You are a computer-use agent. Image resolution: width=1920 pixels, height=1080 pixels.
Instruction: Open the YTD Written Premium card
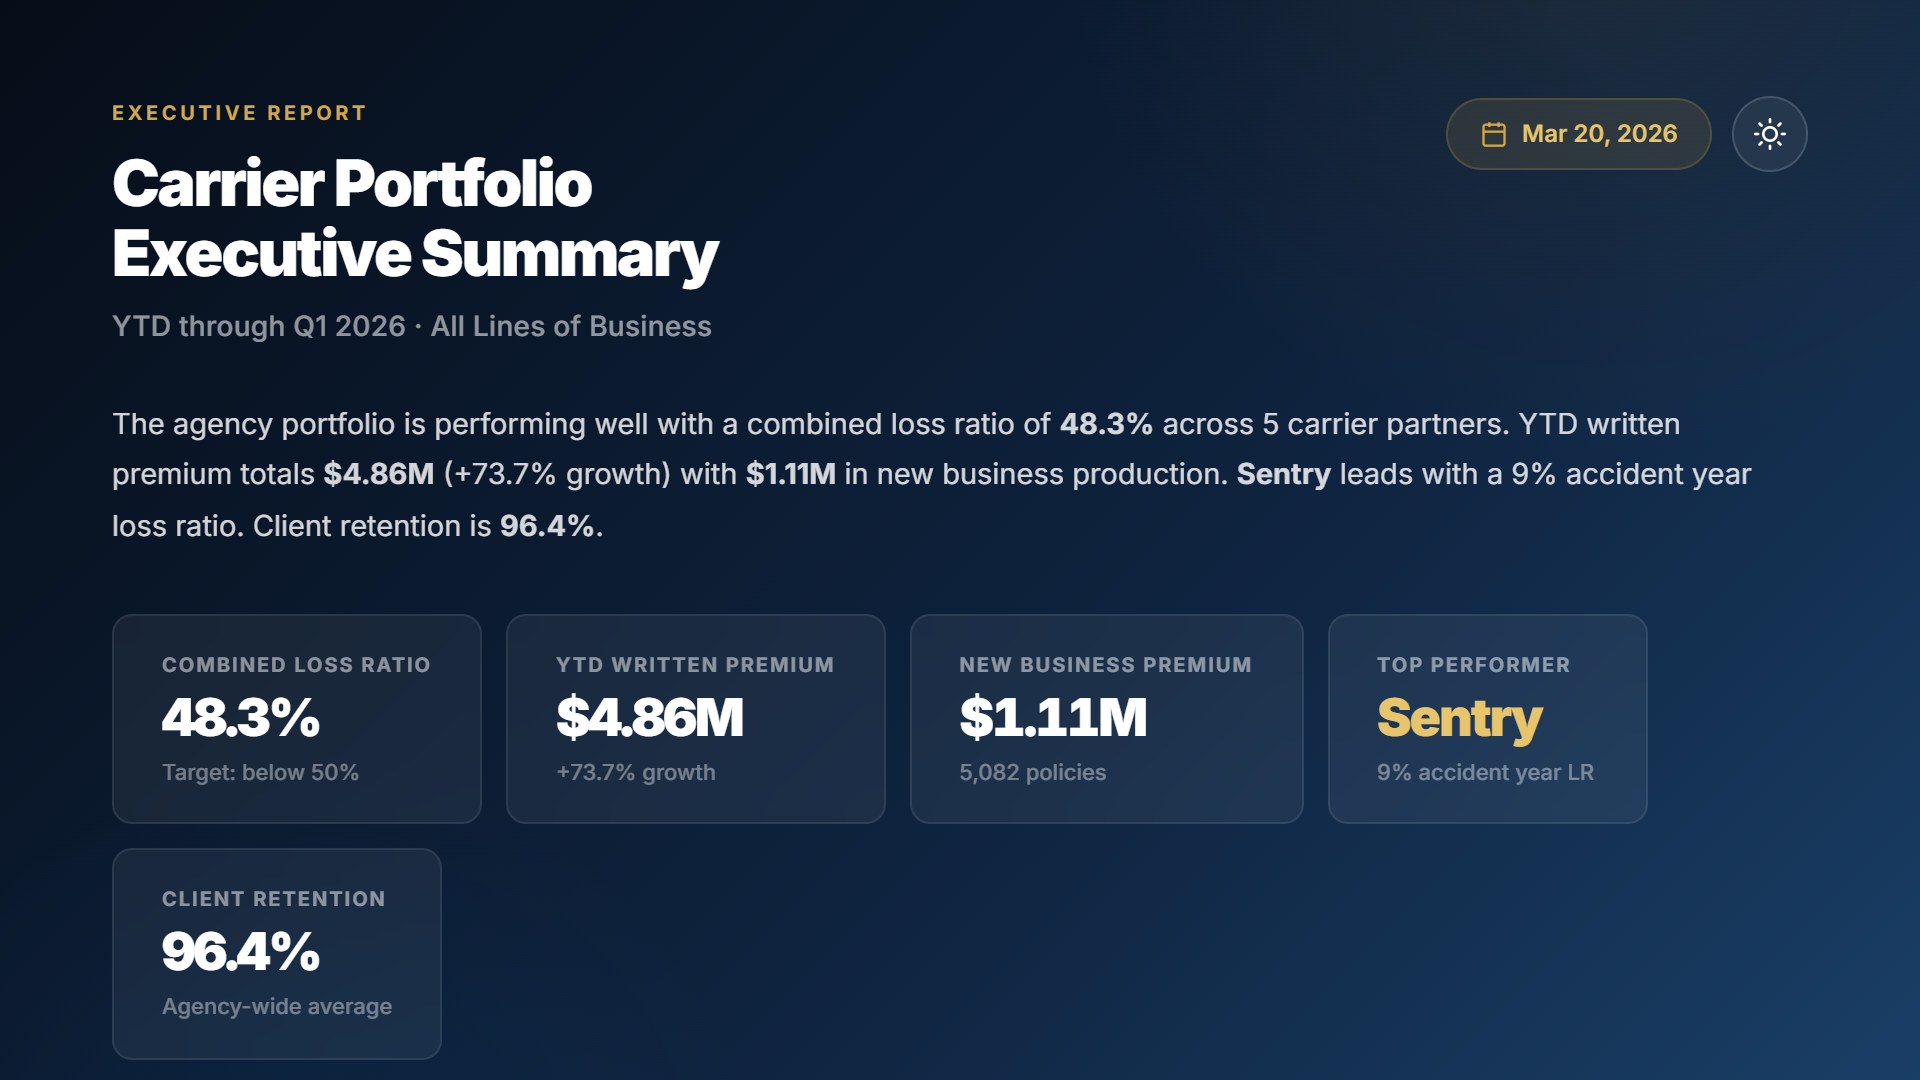tap(696, 718)
